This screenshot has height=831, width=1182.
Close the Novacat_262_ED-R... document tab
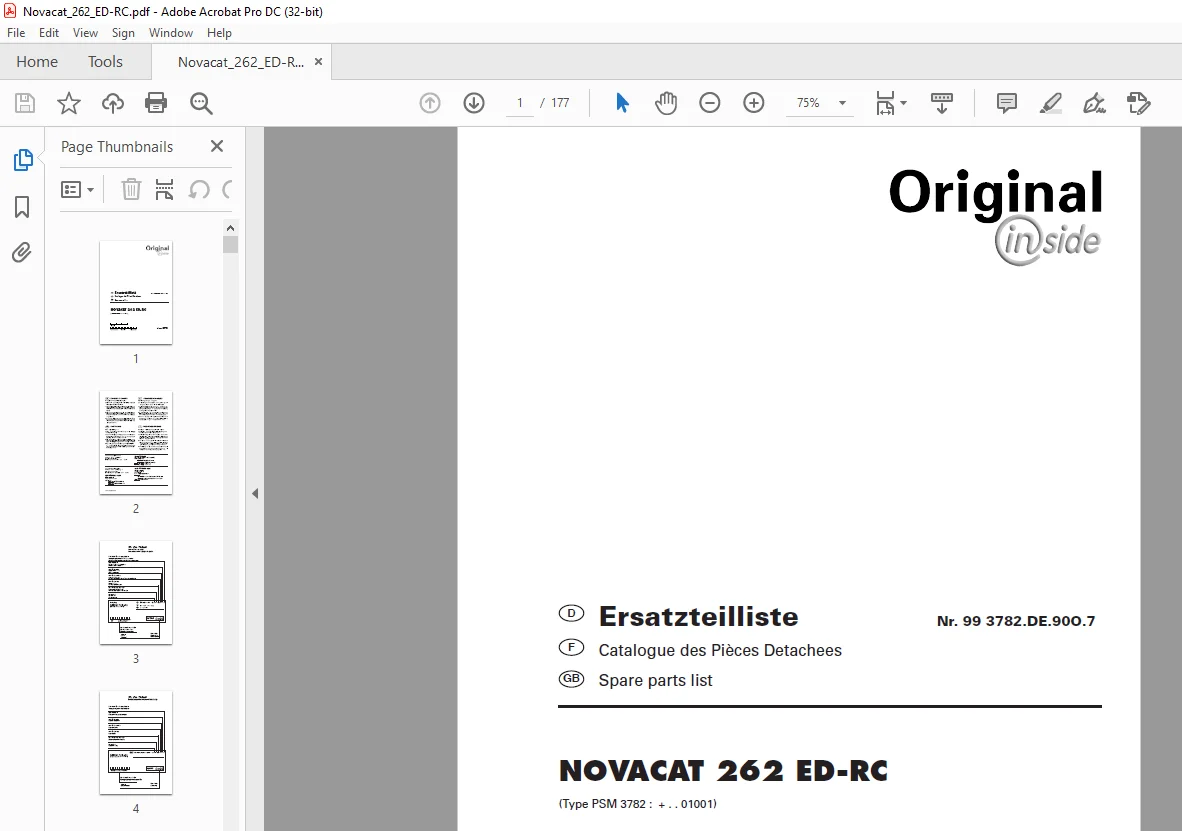click(318, 62)
